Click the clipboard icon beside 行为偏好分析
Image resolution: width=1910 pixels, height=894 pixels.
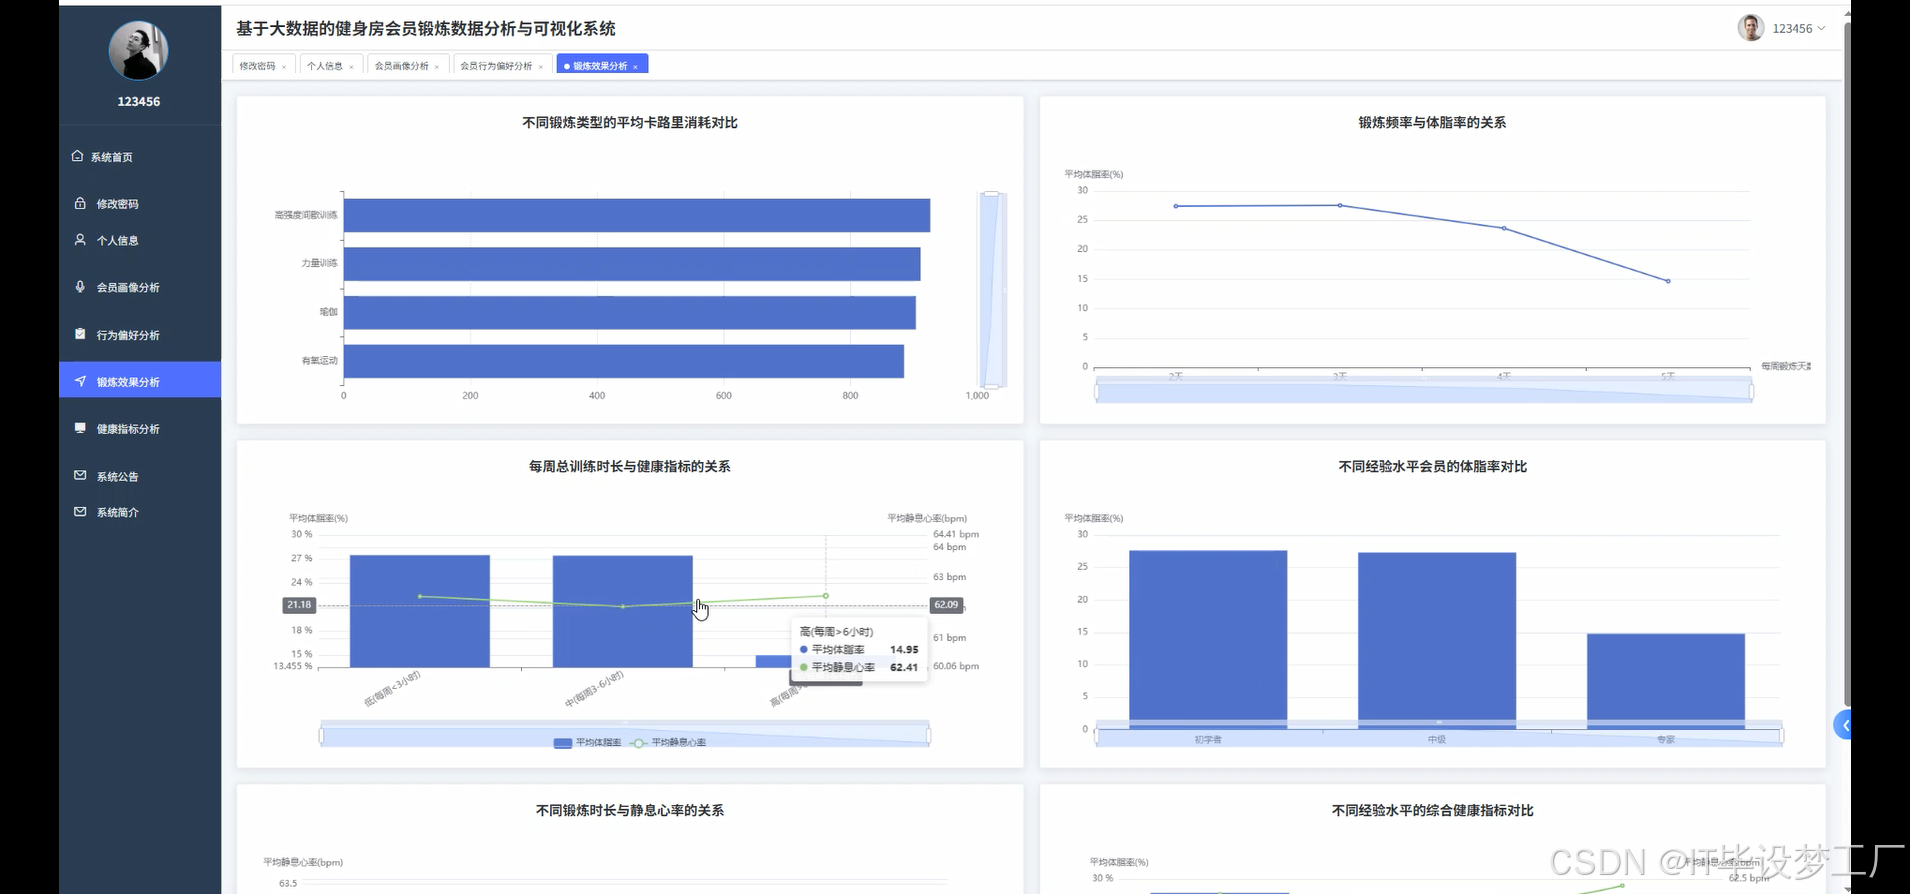tap(80, 334)
